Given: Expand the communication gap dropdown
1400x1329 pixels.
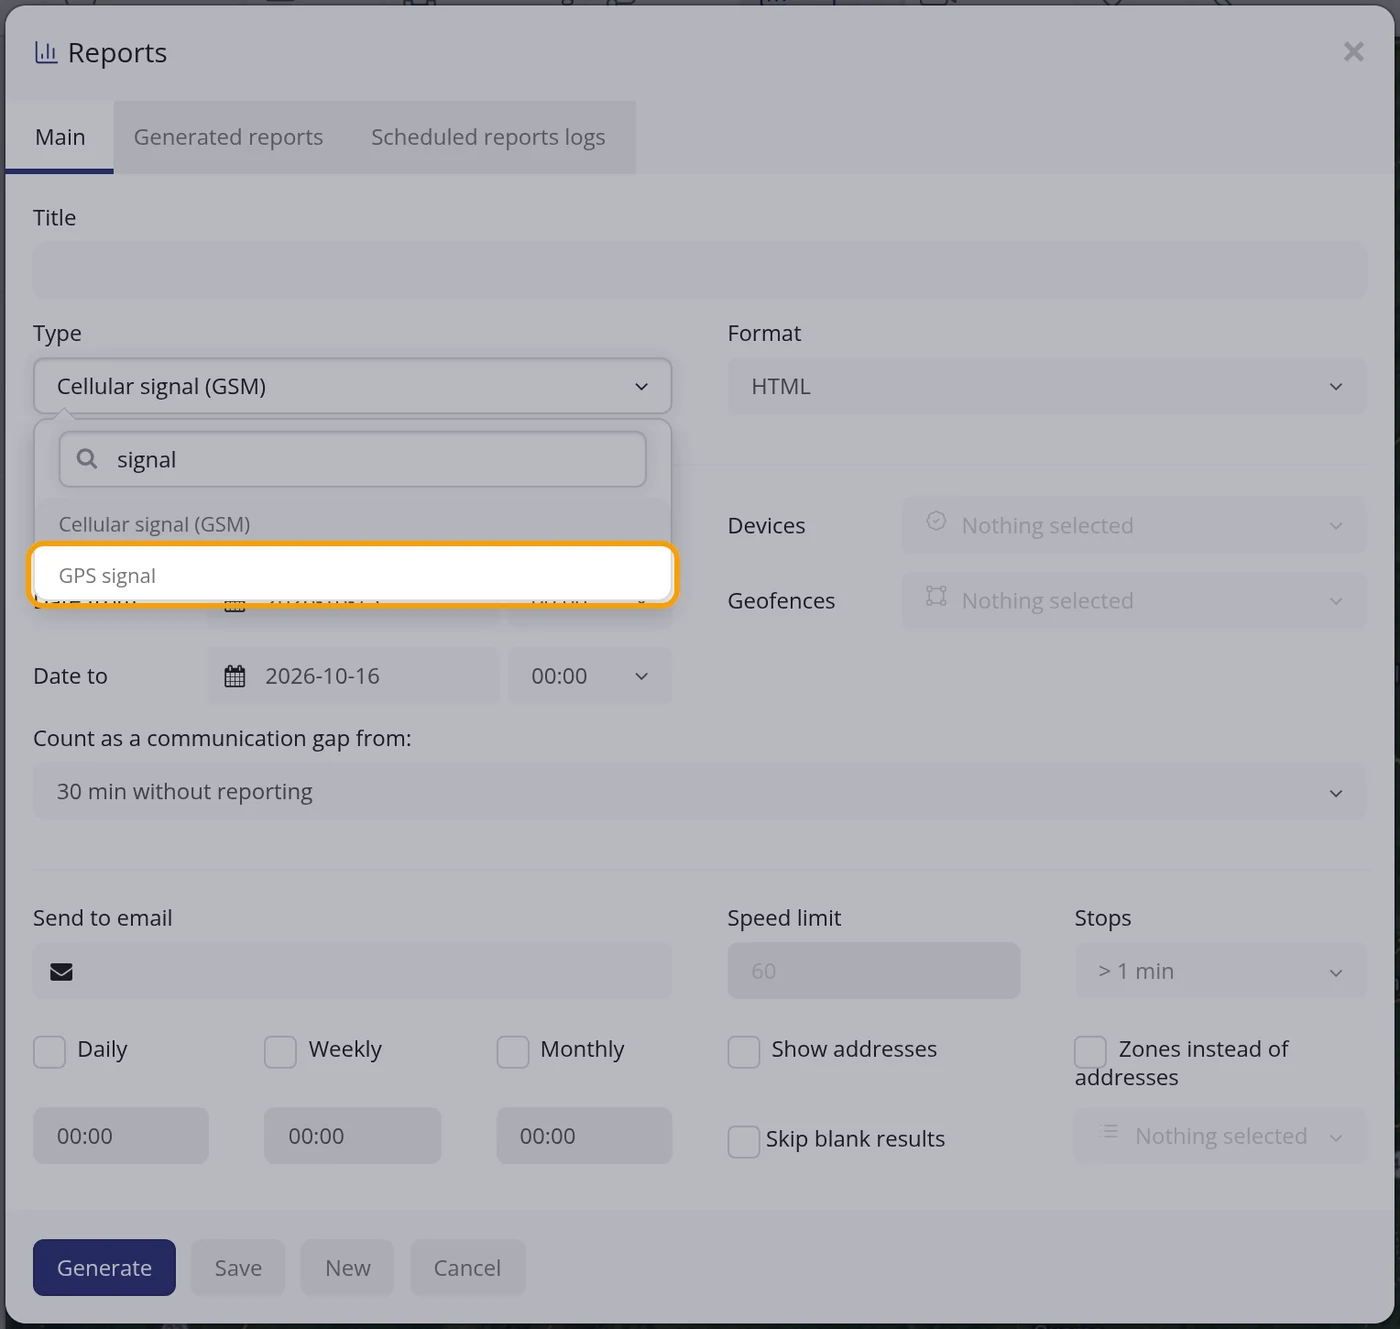Looking at the screenshot, I should 700,792.
